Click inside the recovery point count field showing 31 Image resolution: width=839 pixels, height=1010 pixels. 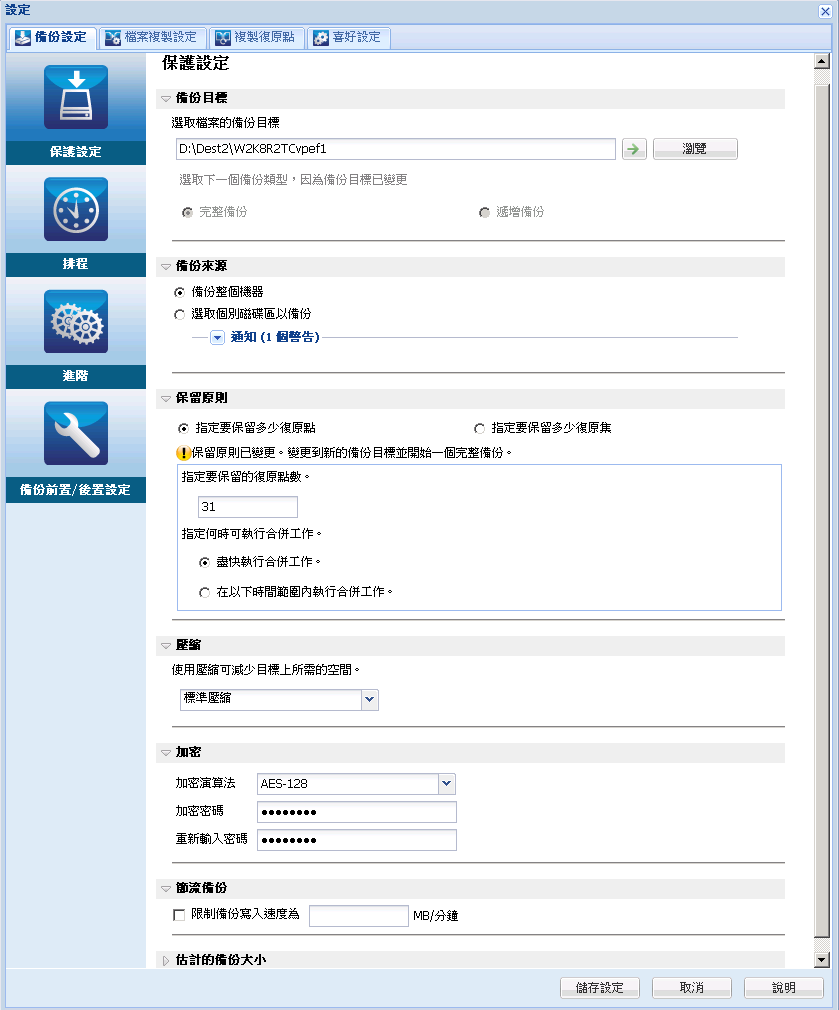(247, 507)
